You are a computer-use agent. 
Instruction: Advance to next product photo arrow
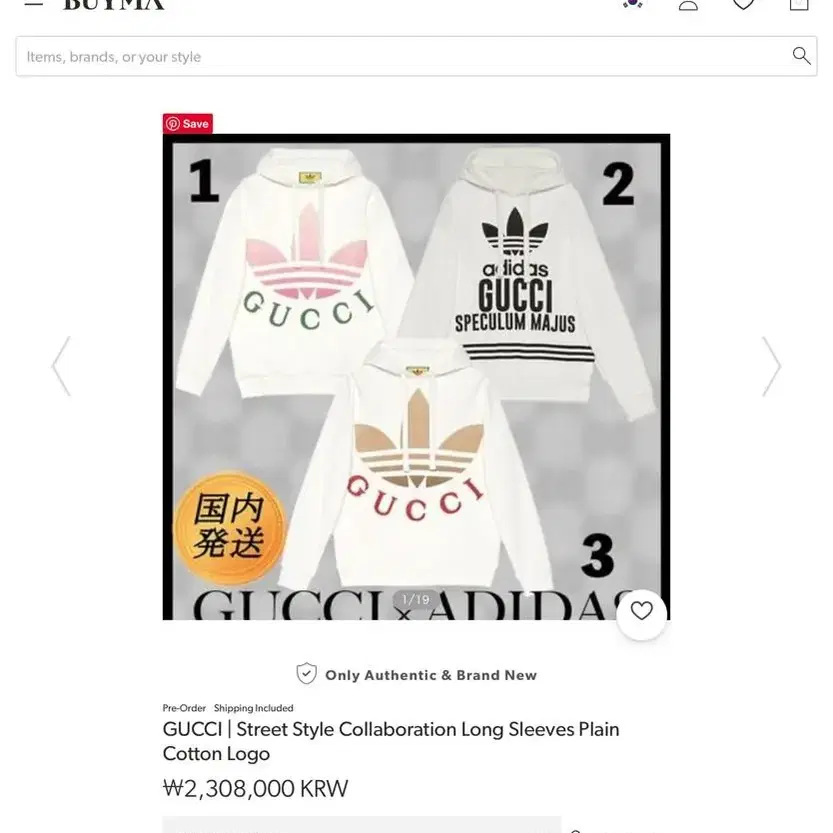click(771, 366)
